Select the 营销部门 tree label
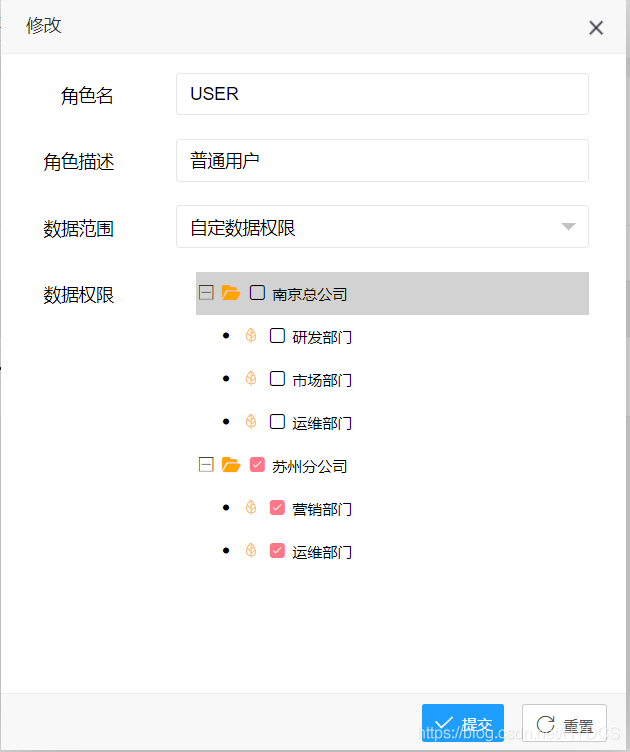630x752 pixels. [322, 509]
